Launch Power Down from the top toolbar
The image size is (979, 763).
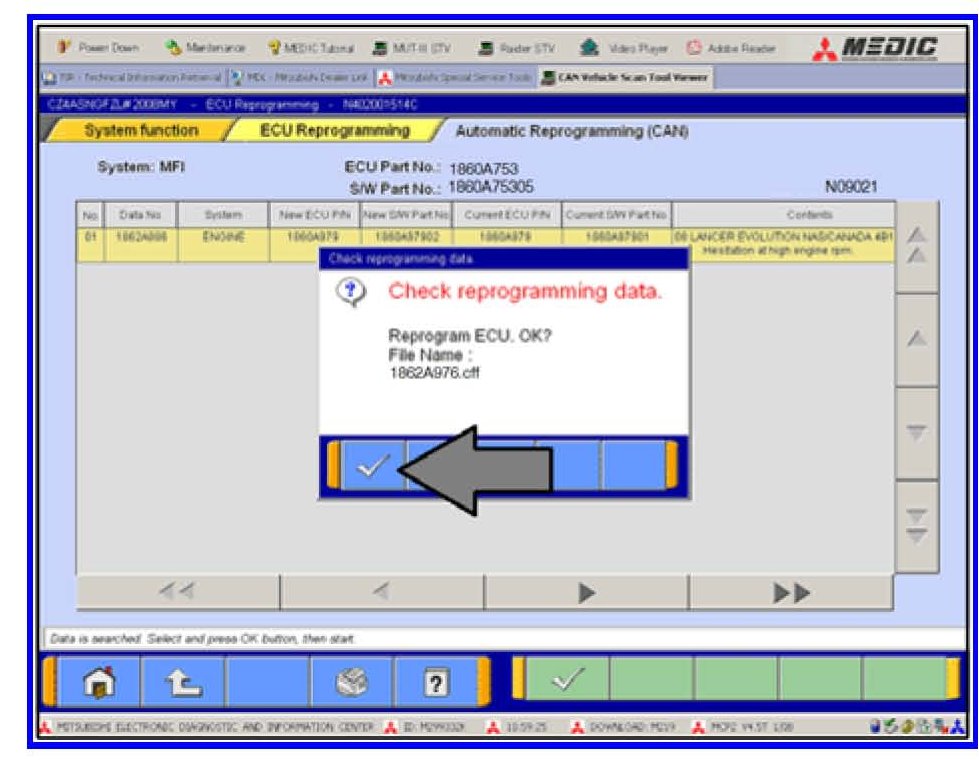[x=98, y=49]
